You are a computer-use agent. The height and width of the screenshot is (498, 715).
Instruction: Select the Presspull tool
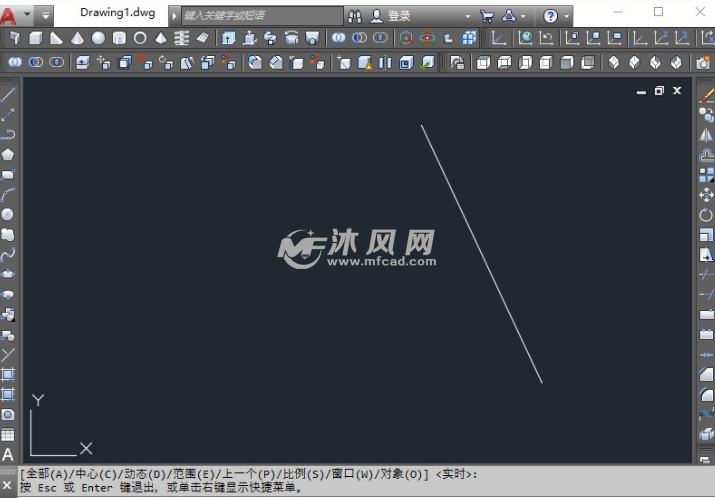pyautogui.click(x=249, y=38)
